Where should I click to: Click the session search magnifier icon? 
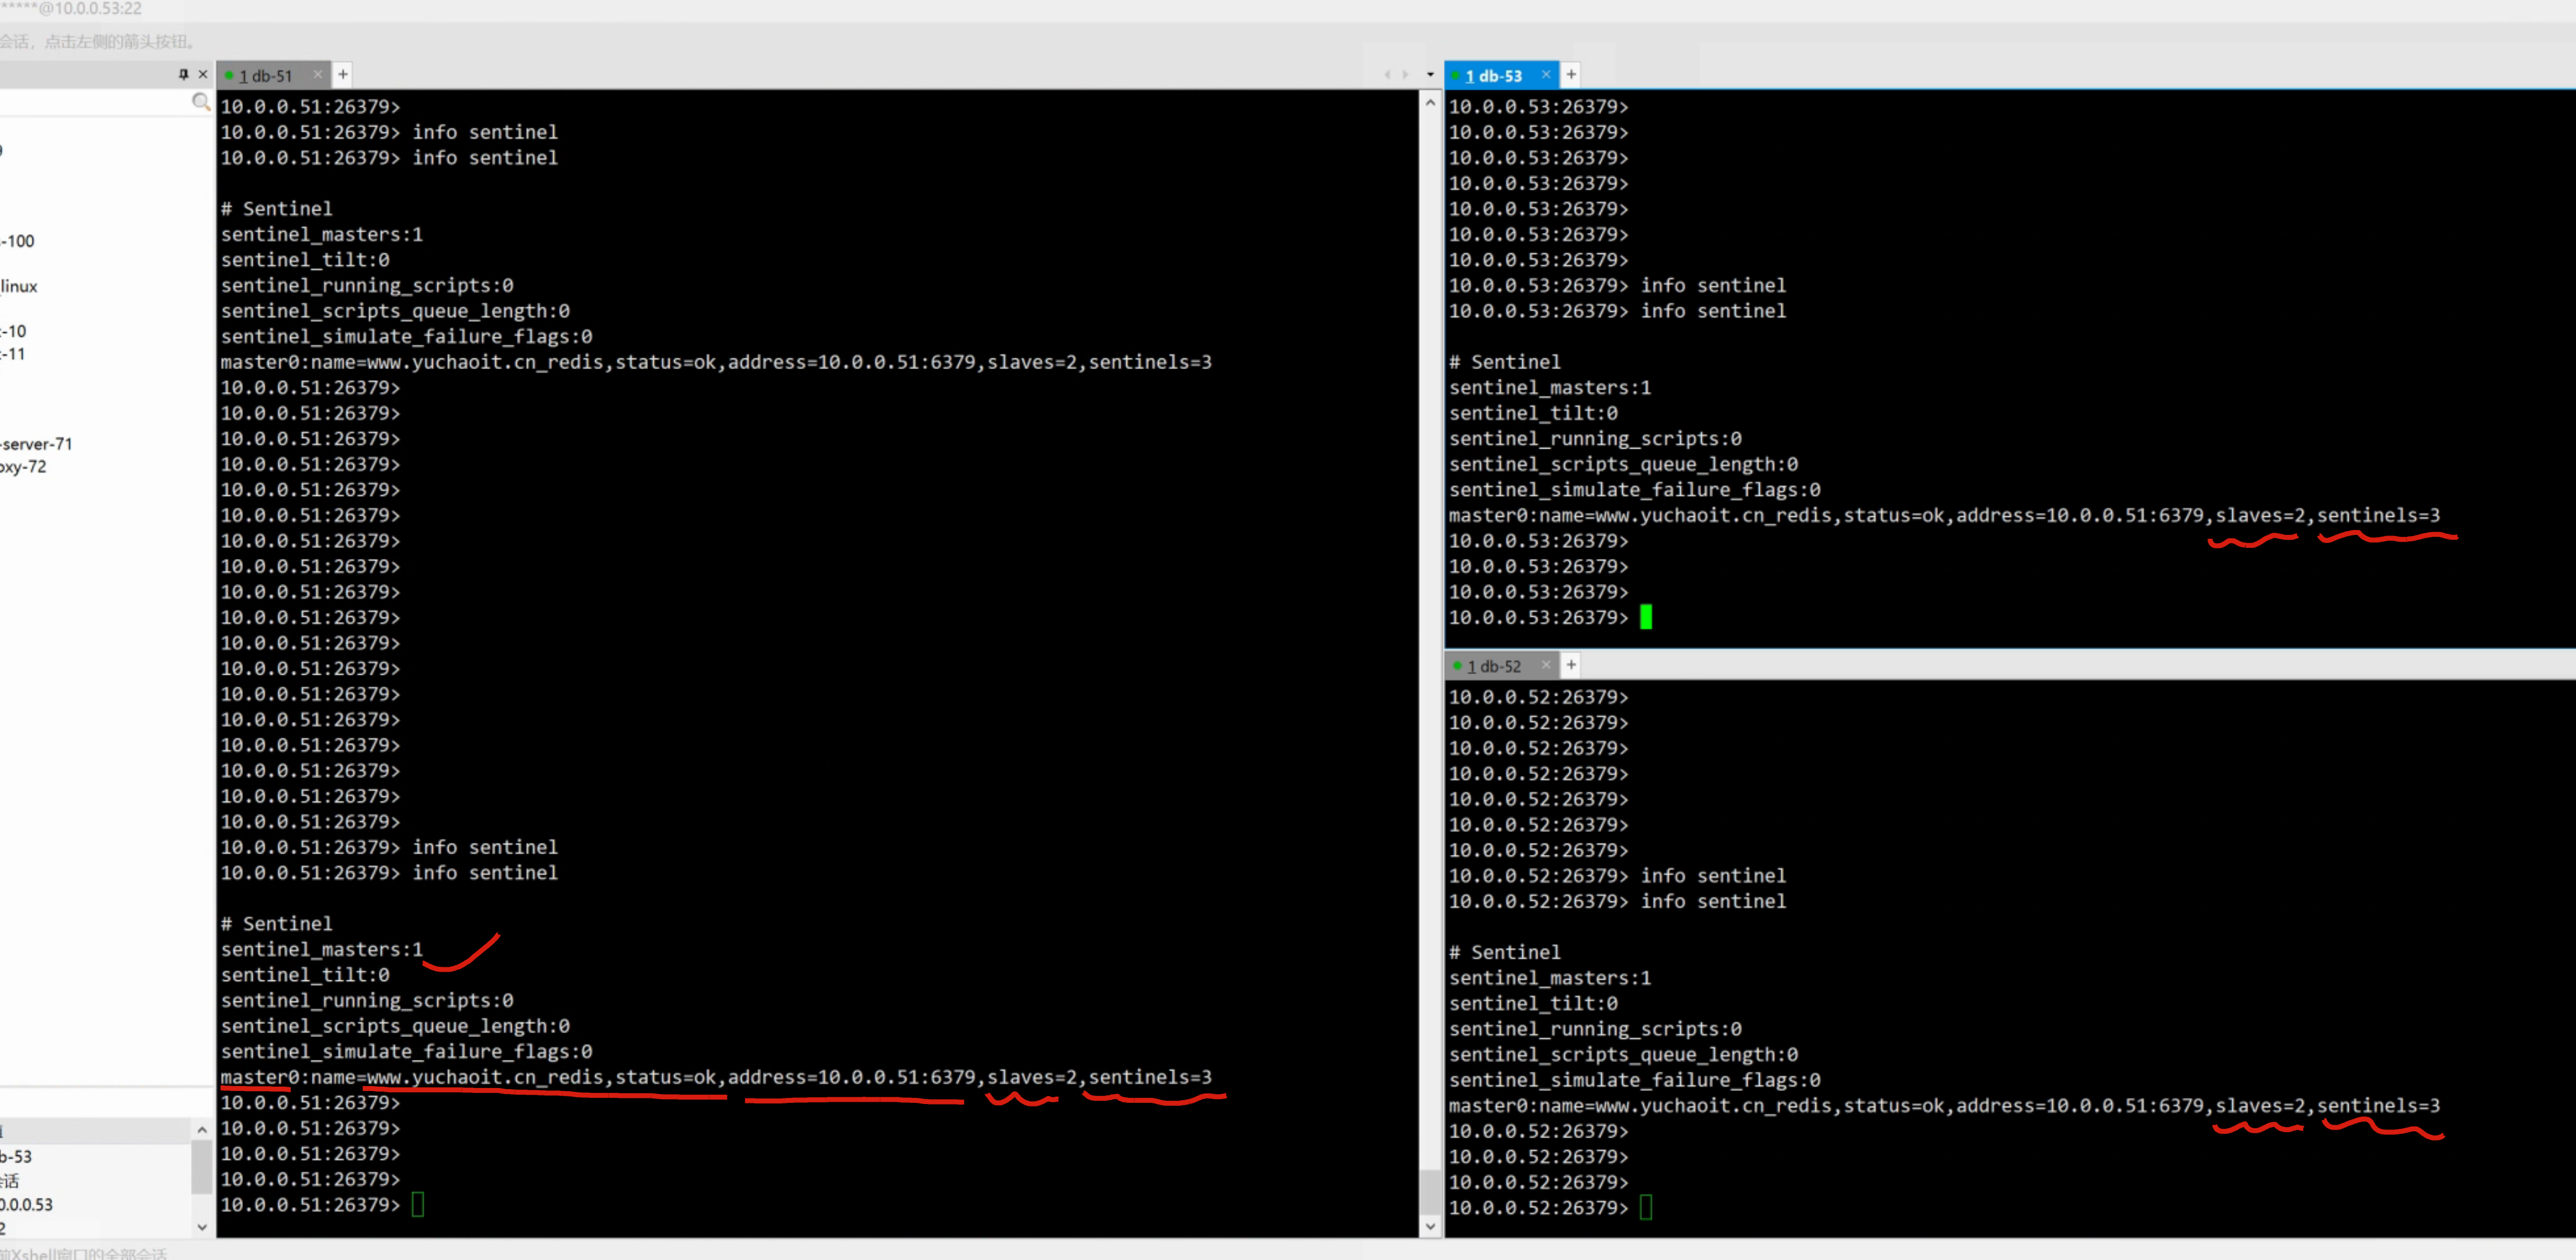(x=201, y=102)
